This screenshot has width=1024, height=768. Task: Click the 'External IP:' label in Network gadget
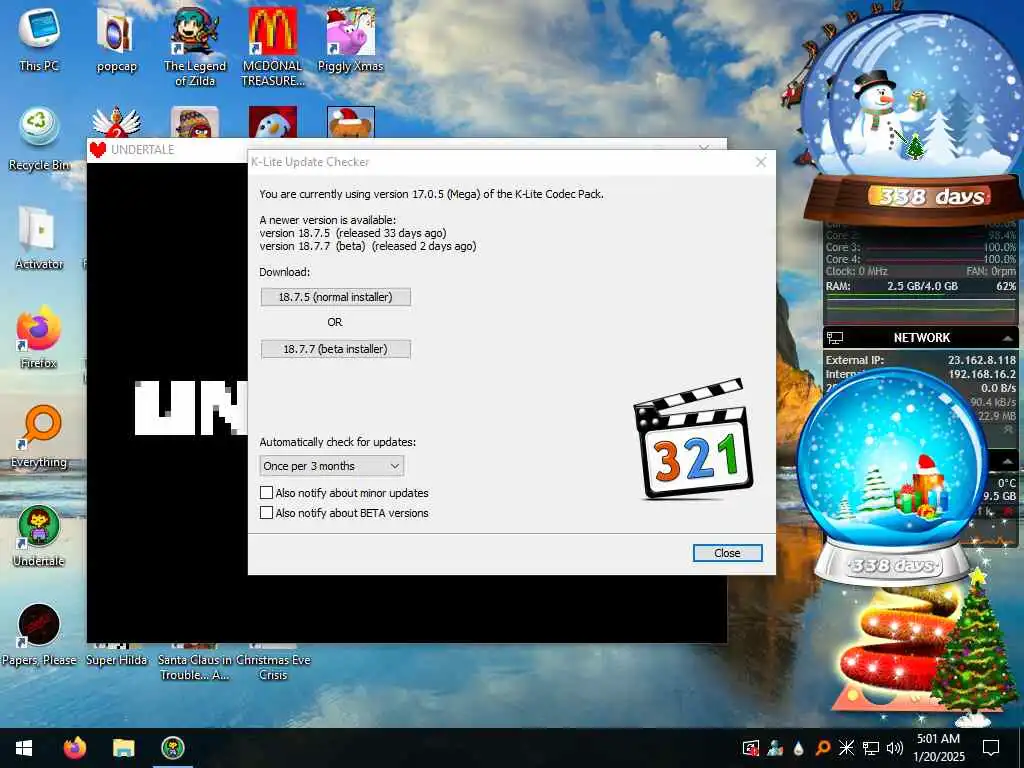coord(854,360)
